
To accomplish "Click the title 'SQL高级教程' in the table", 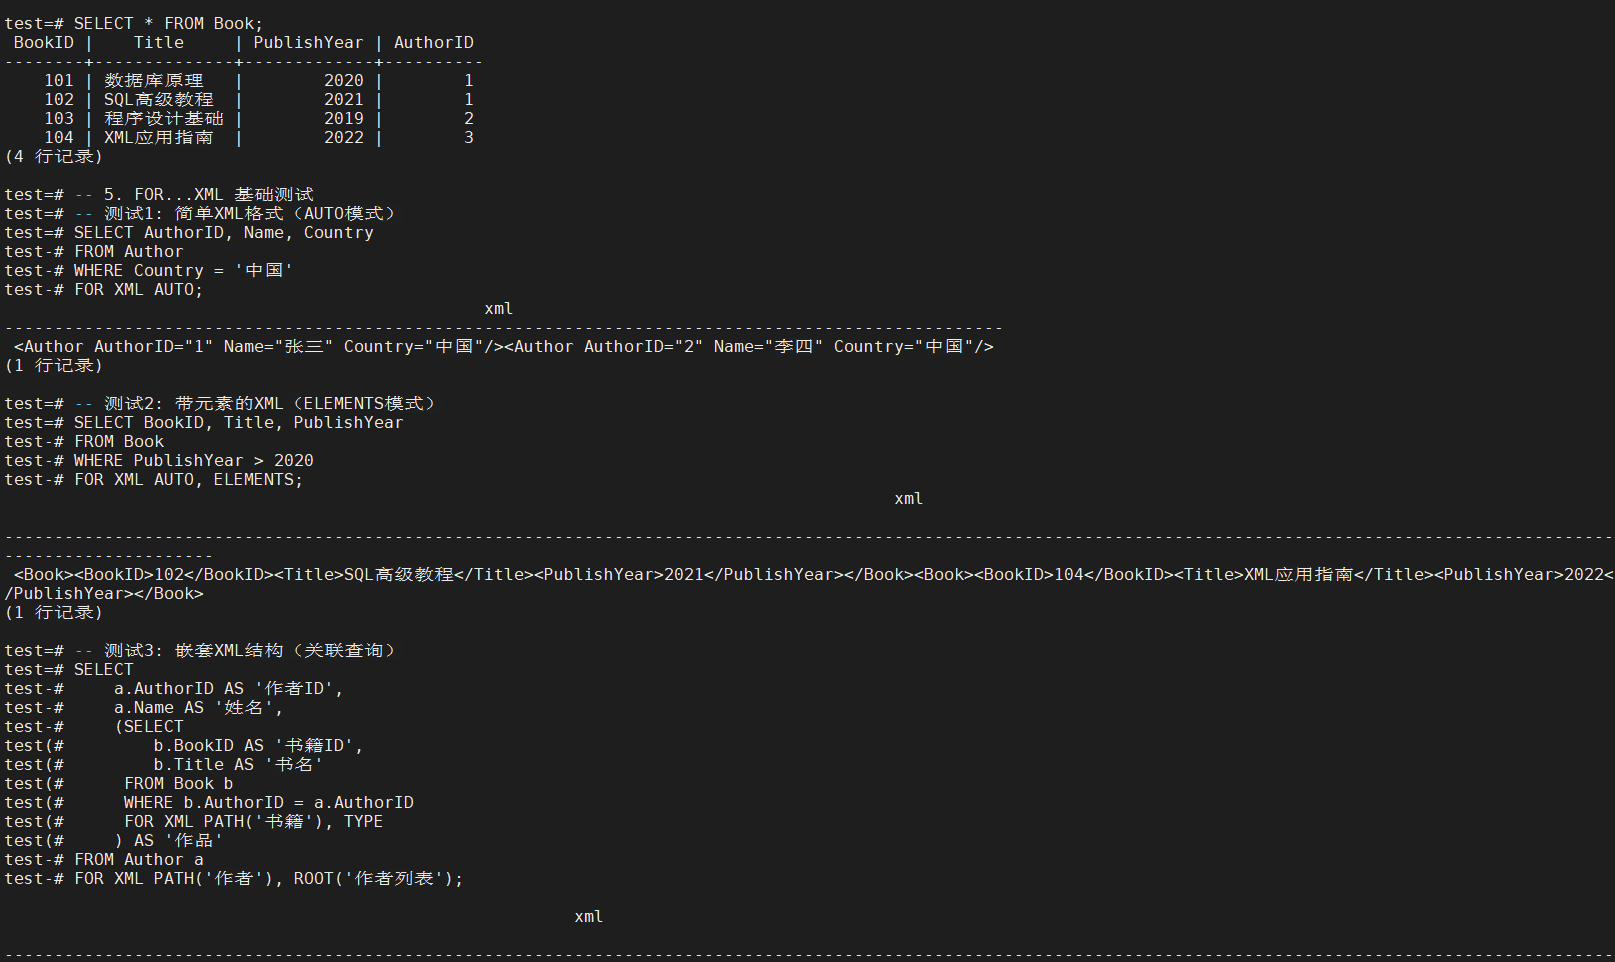I will (x=158, y=99).
